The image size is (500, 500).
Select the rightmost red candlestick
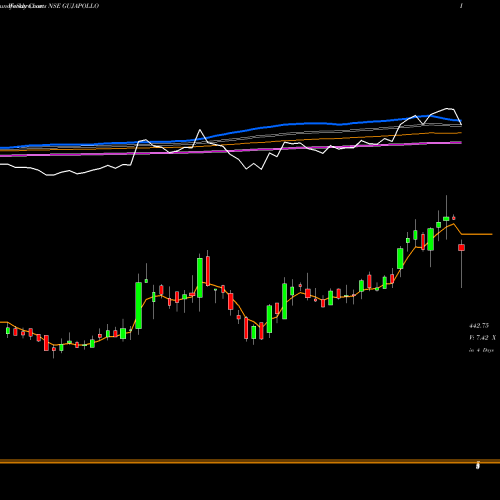(461, 247)
